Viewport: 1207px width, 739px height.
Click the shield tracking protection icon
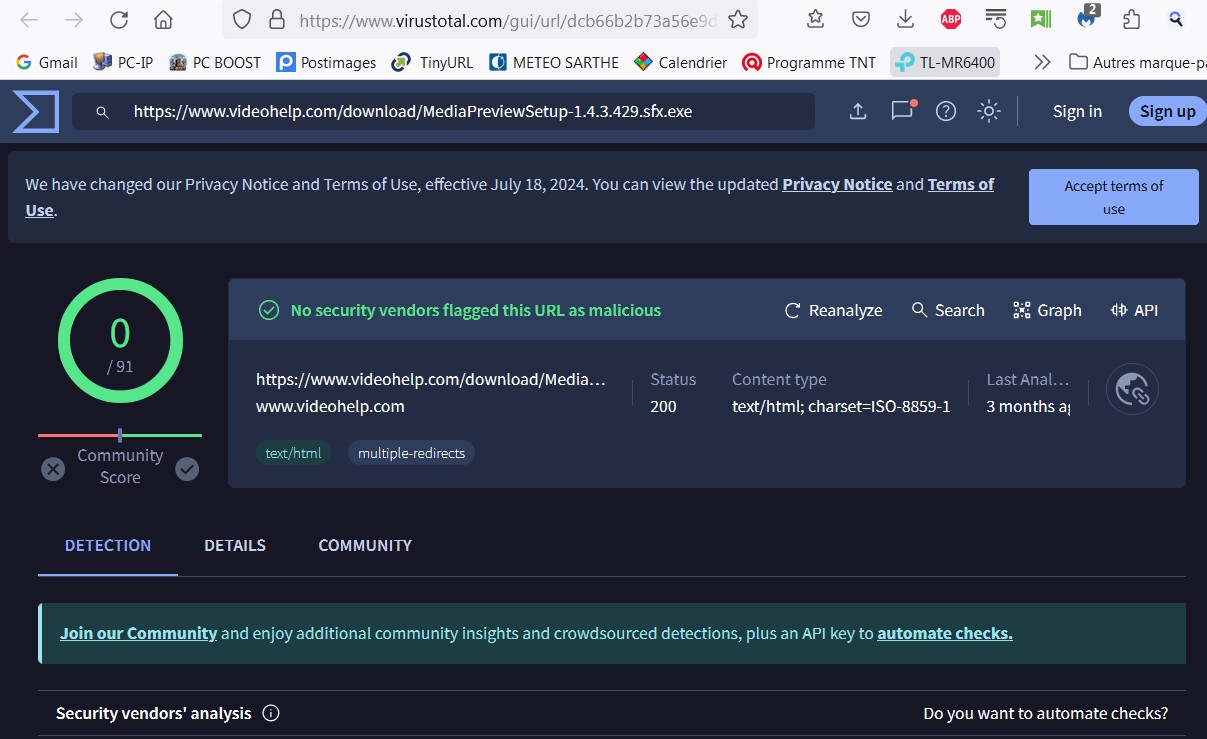(242, 20)
